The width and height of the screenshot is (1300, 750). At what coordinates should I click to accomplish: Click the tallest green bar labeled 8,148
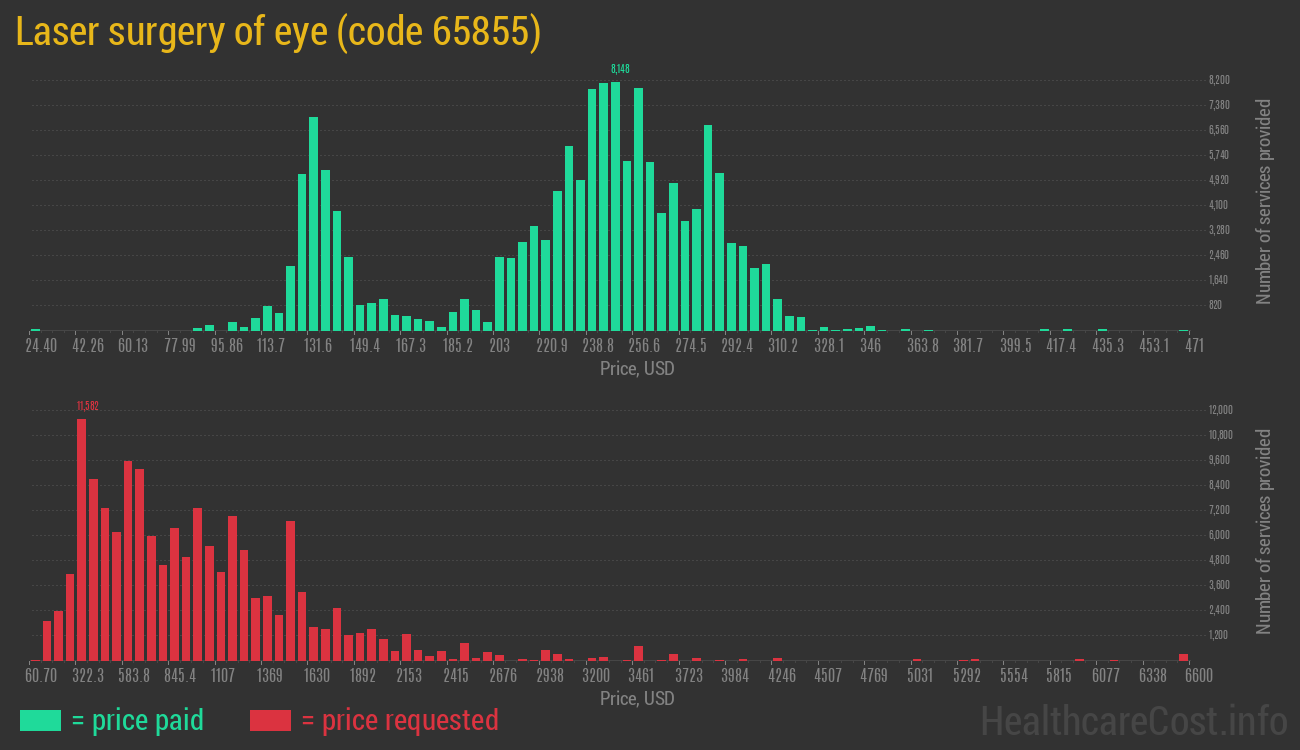point(616,206)
